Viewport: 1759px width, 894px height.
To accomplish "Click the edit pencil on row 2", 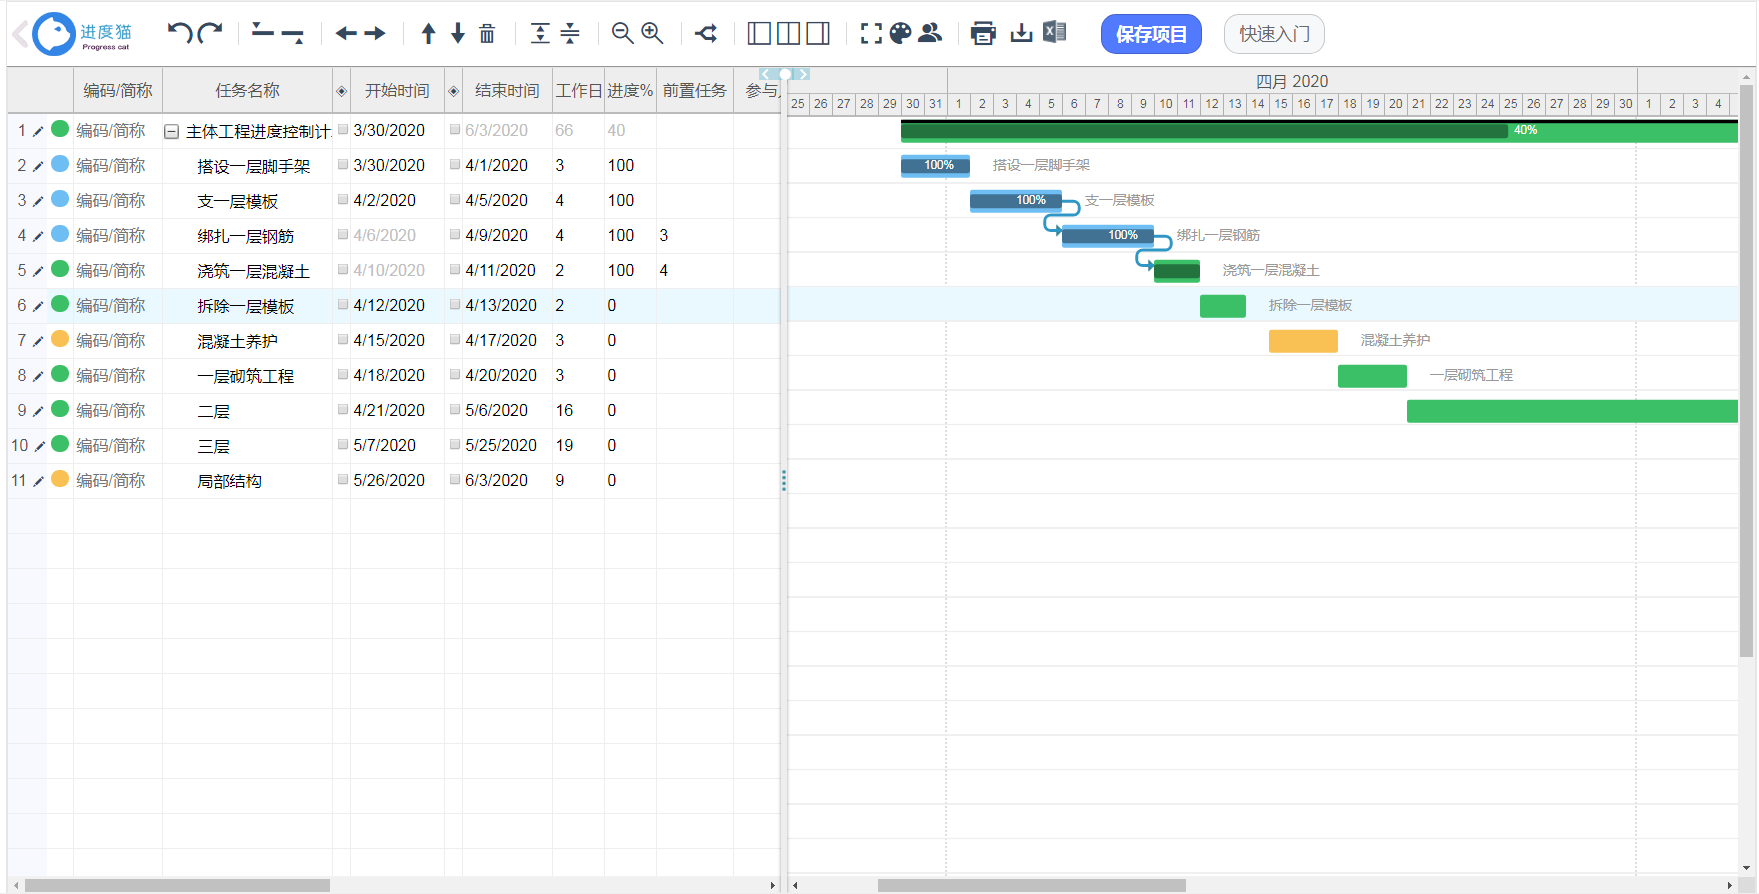I will click(x=38, y=166).
